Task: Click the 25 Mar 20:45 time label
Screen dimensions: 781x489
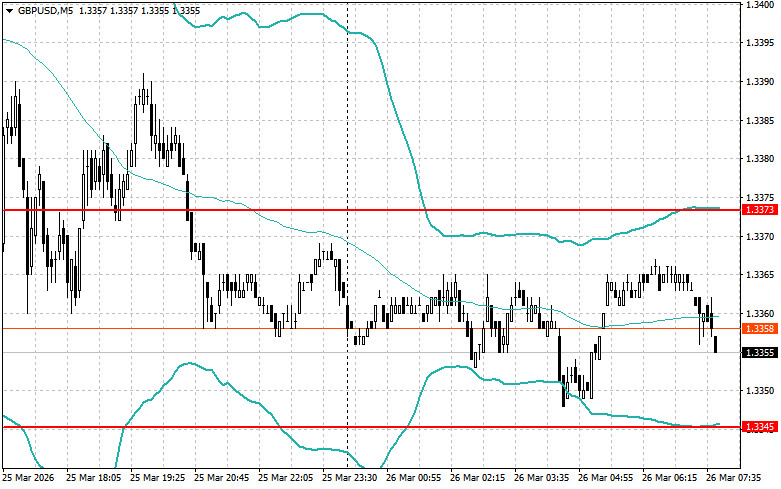Action: coord(222,478)
